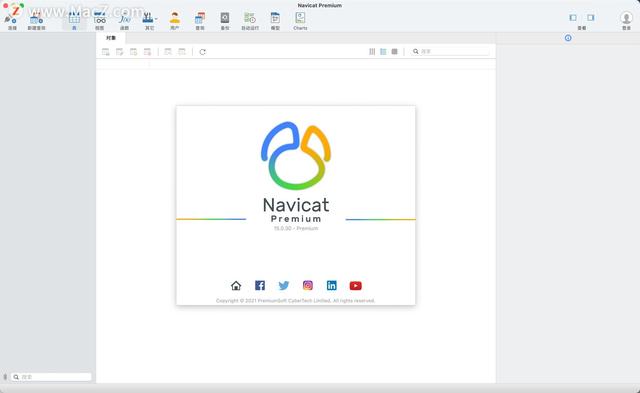Click the refresh button in object toolbar

coord(202,52)
